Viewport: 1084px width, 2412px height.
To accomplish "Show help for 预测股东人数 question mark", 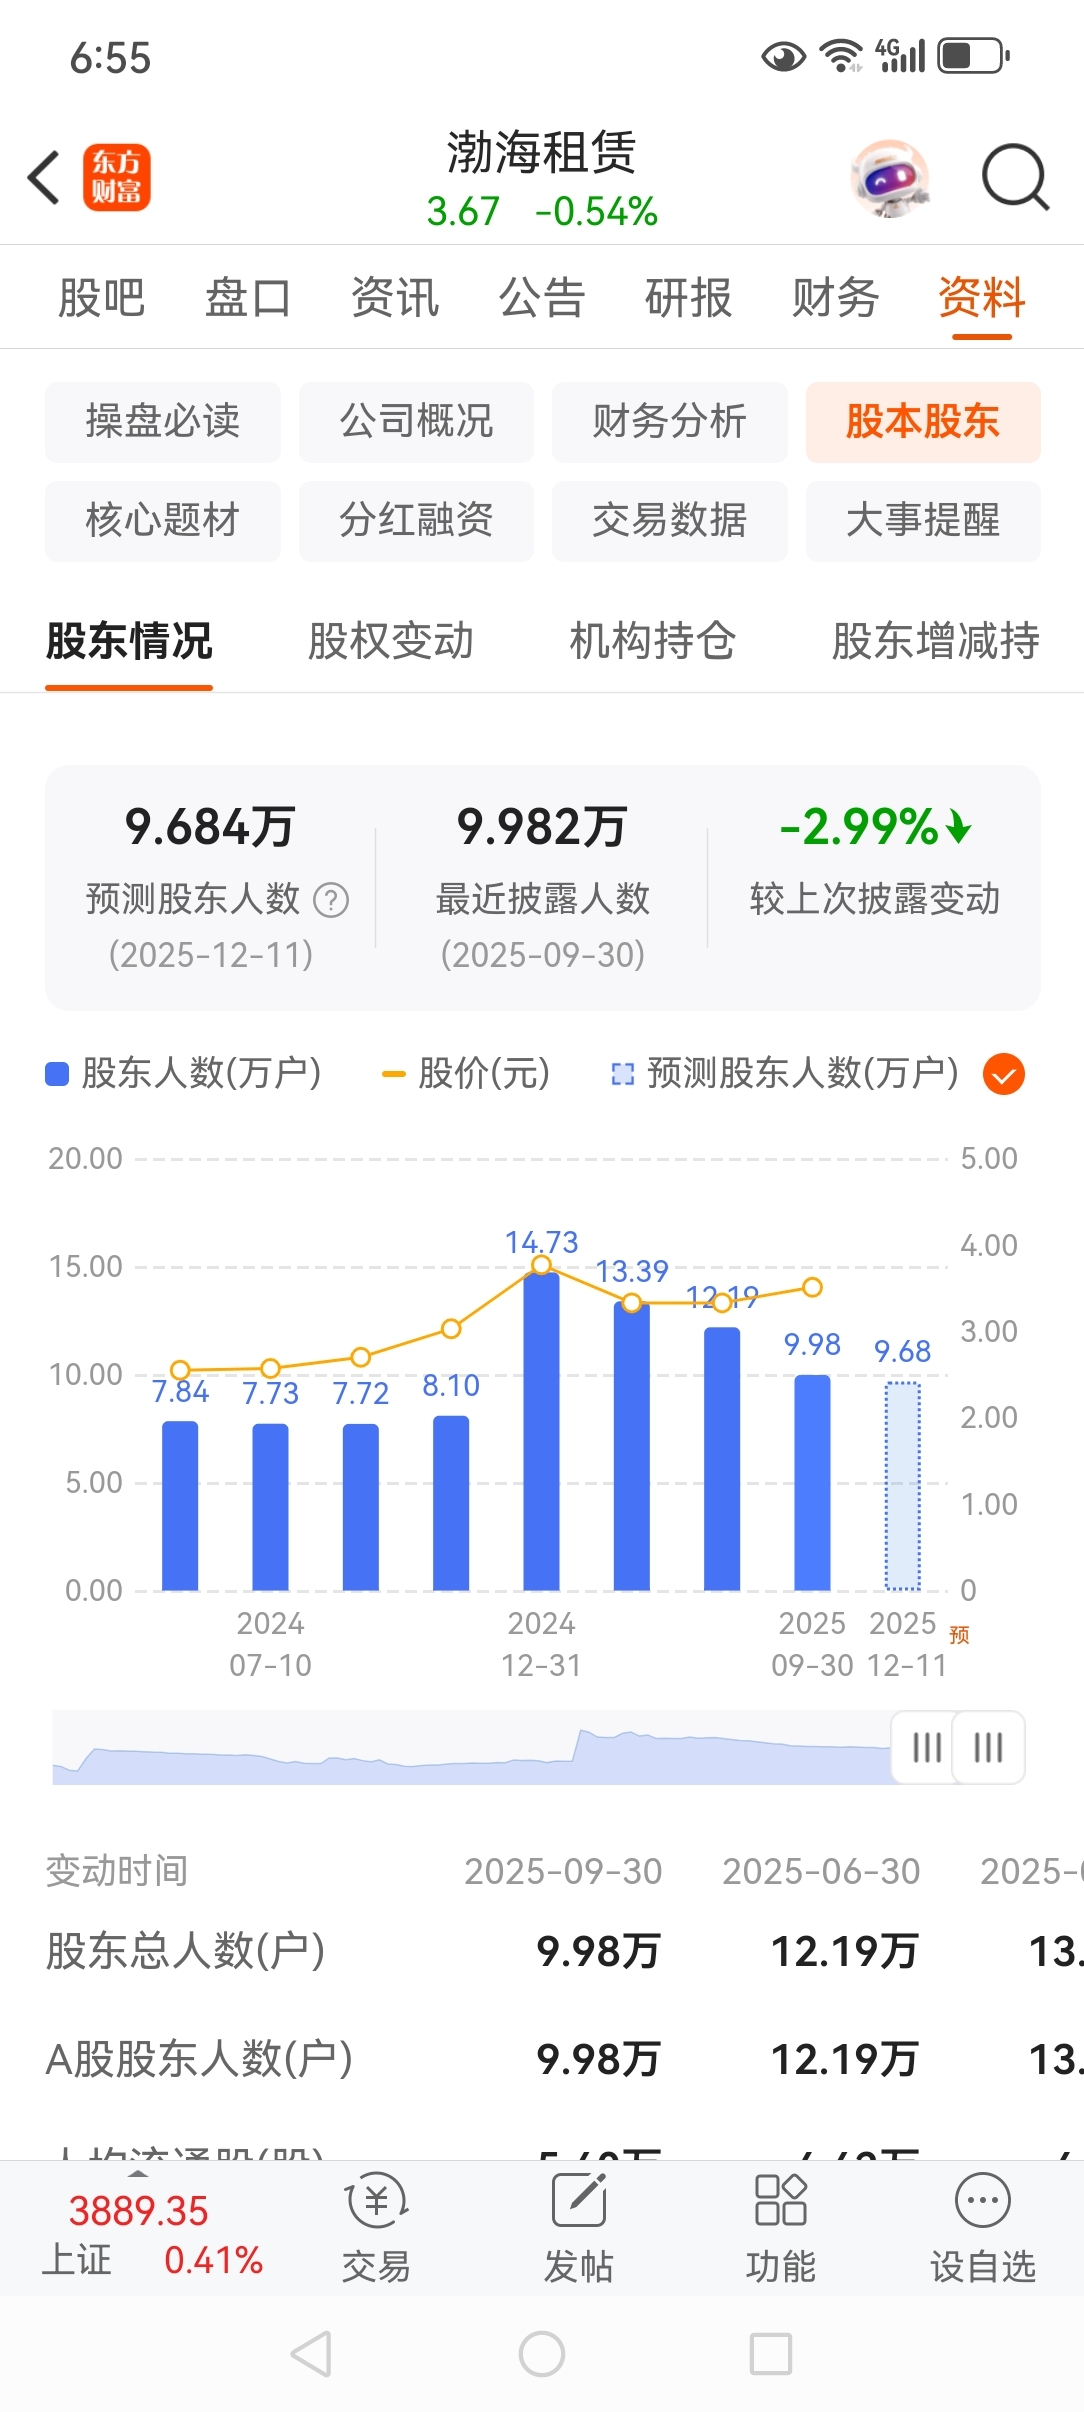I will (x=331, y=900).
